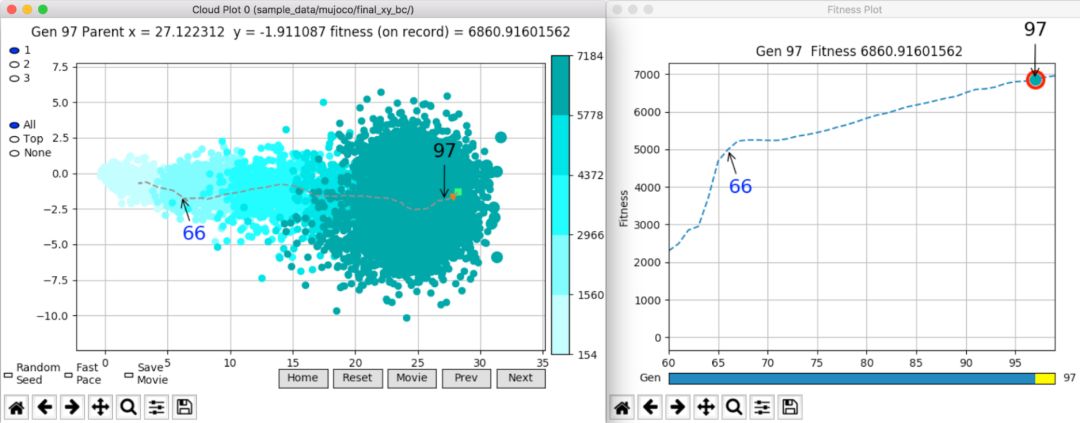This screenshot has width=1080, height=423.
Task: Click the Fitness y-axis label
Action: [x=624, y=208]
